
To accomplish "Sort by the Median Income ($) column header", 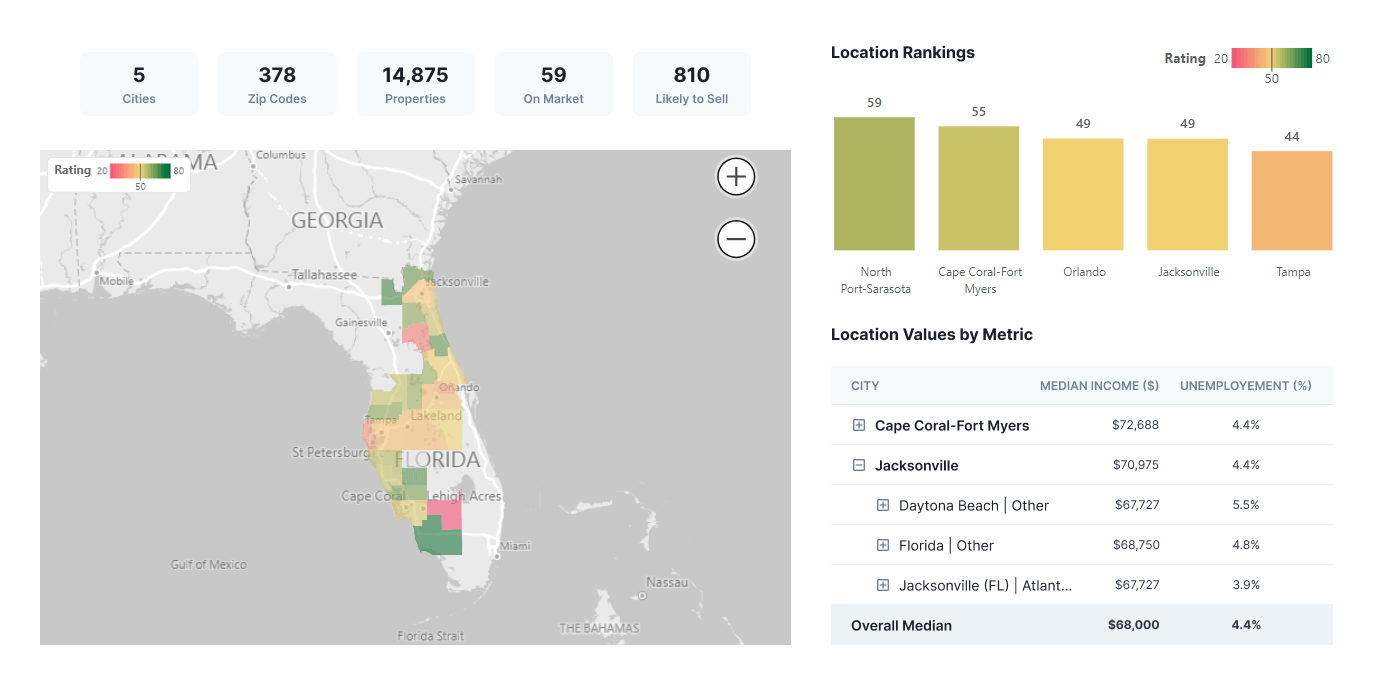I will pos(1099,386).
